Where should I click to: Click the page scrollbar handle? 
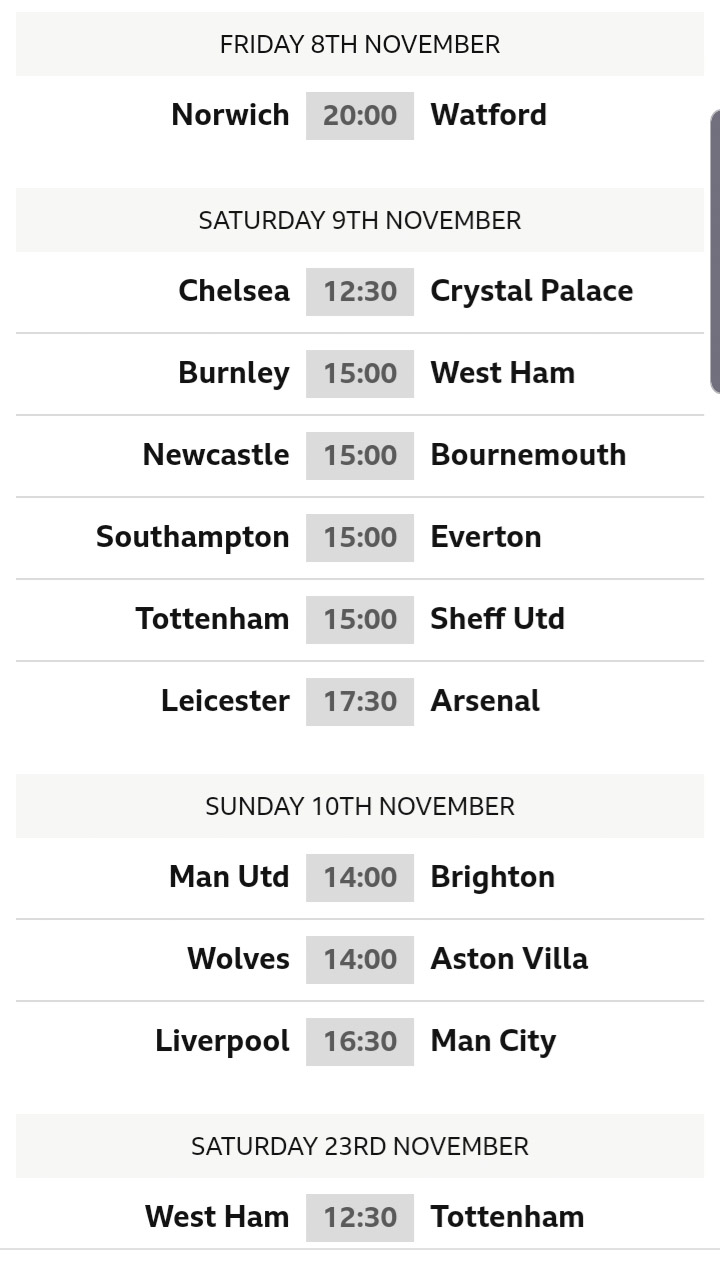point(715,251)
